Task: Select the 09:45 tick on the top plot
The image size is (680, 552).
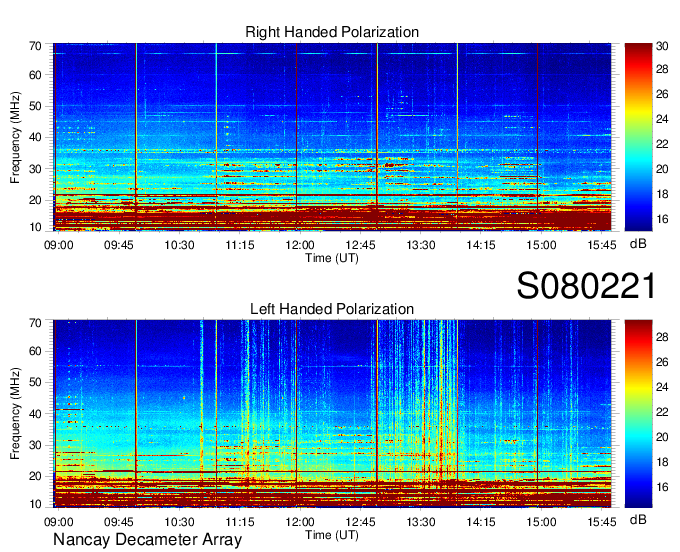Action: (118, 245)
